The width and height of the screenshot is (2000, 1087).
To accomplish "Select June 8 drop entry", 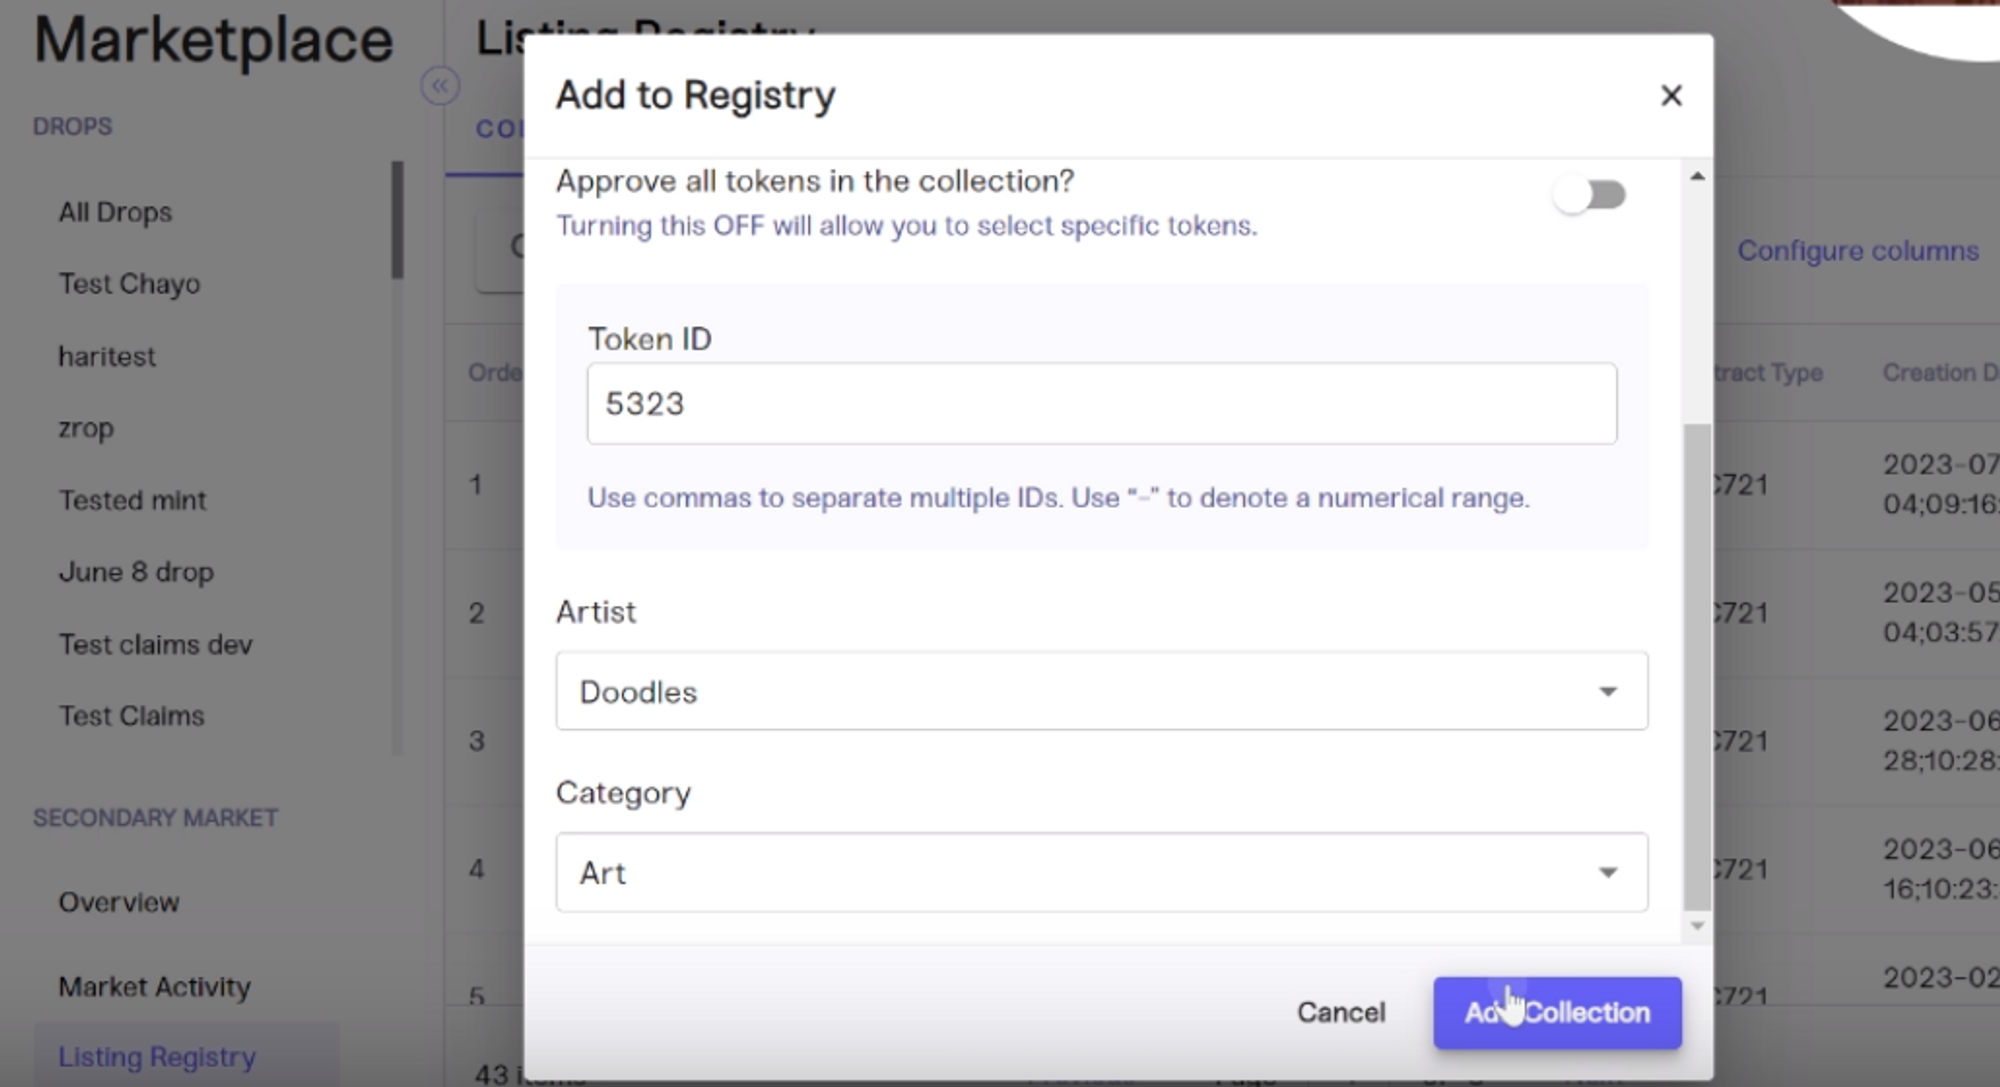I will point(136,572).
